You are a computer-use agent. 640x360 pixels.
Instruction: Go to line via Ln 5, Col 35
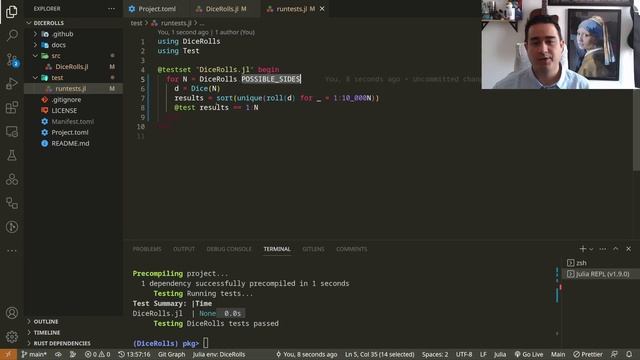coord(379,354)
